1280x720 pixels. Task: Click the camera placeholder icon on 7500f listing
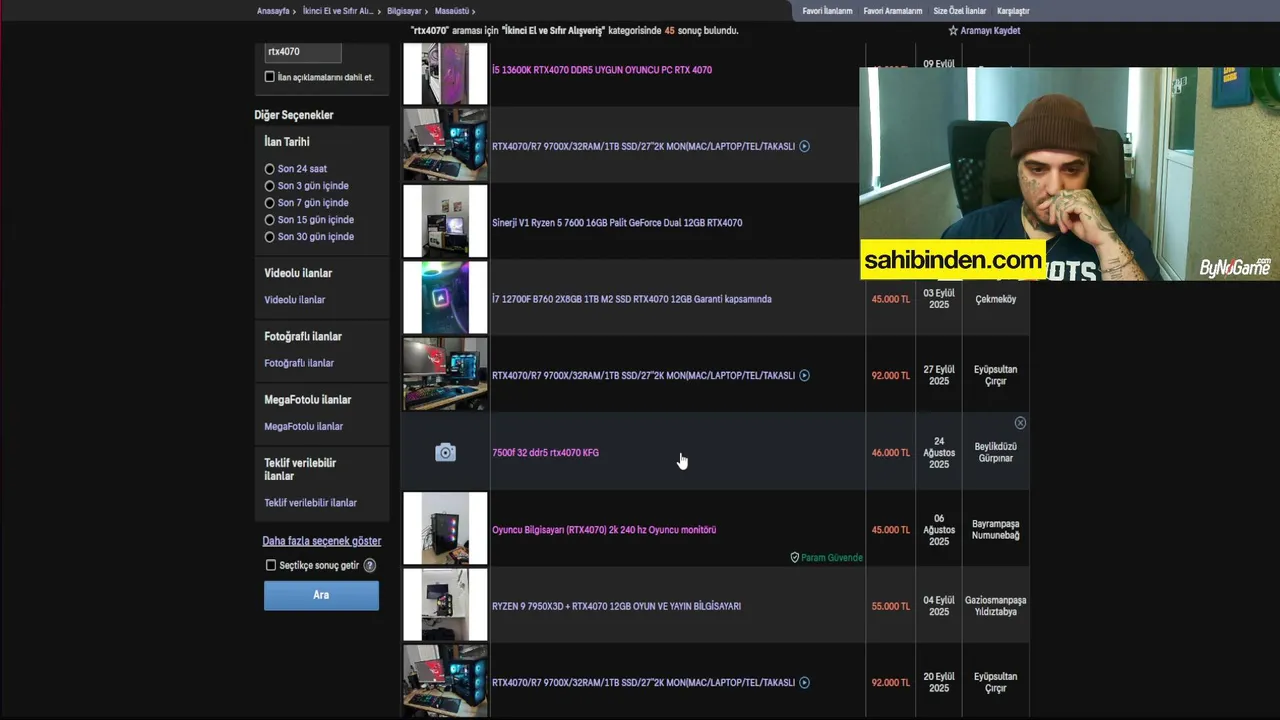(x=445, y=453)
